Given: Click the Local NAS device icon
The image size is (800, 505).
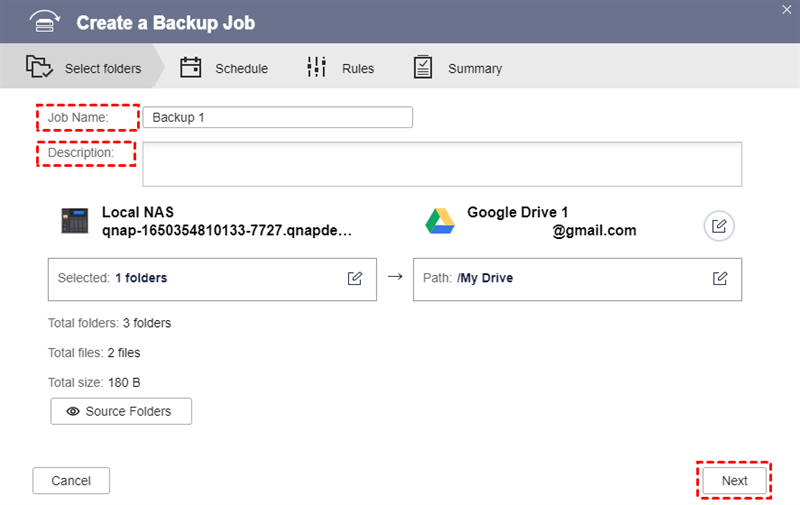Looking at the screenshot, I should coord(75,221).
